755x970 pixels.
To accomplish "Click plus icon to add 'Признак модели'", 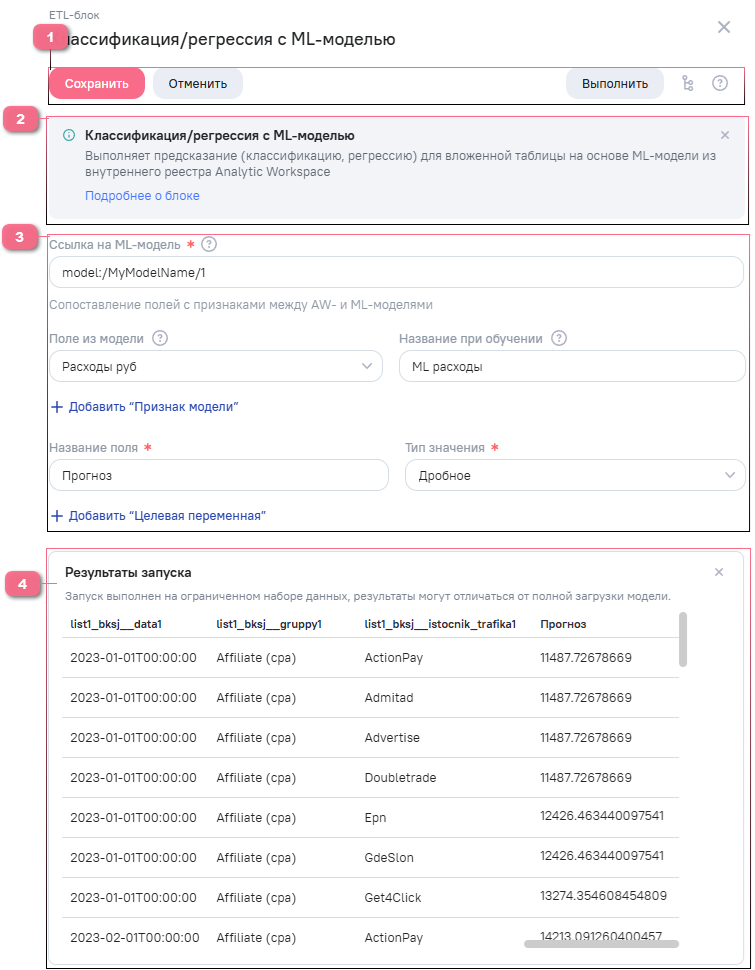I will click(57, 407).
